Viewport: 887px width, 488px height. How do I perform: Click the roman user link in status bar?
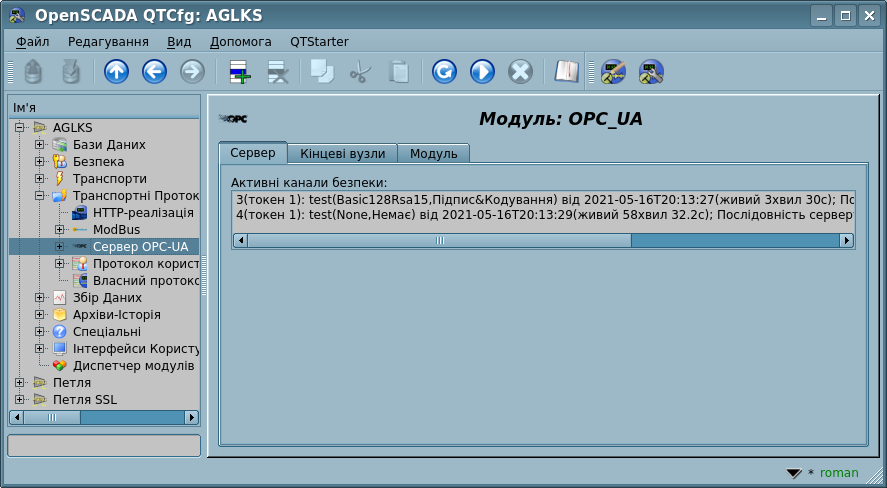tap(838, 473)
